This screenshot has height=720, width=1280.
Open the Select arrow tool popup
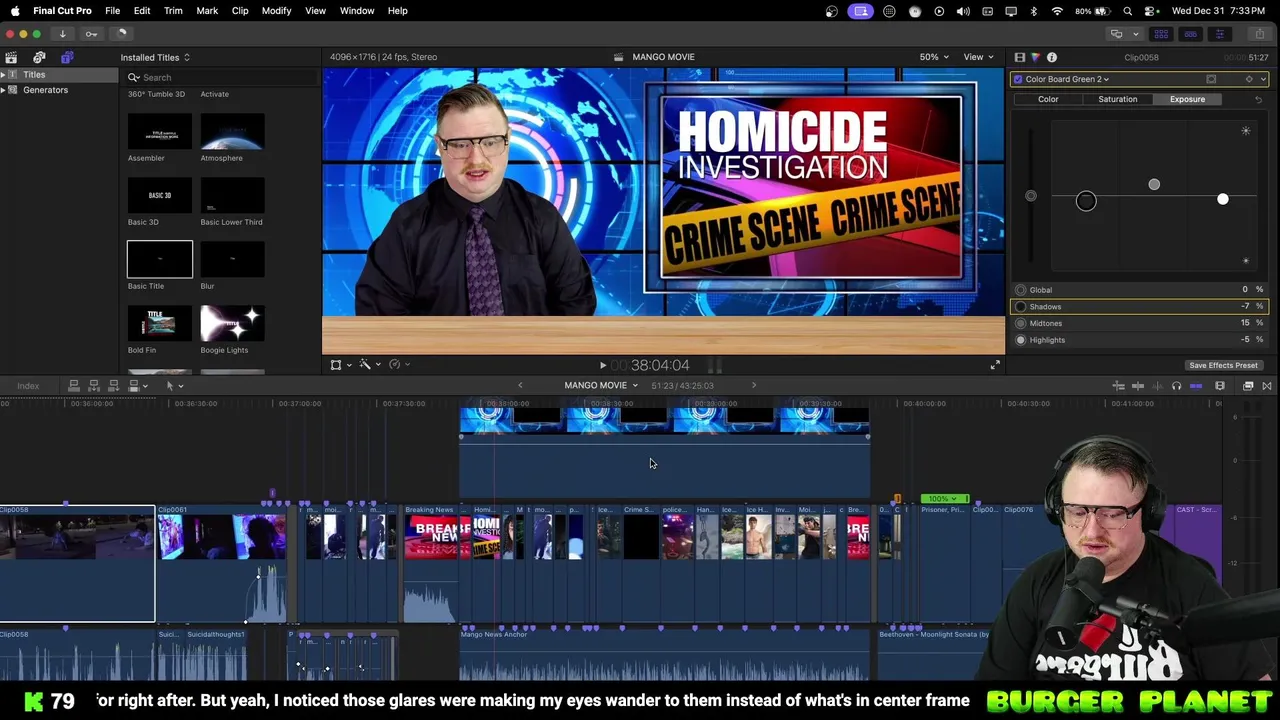[174, 386]
